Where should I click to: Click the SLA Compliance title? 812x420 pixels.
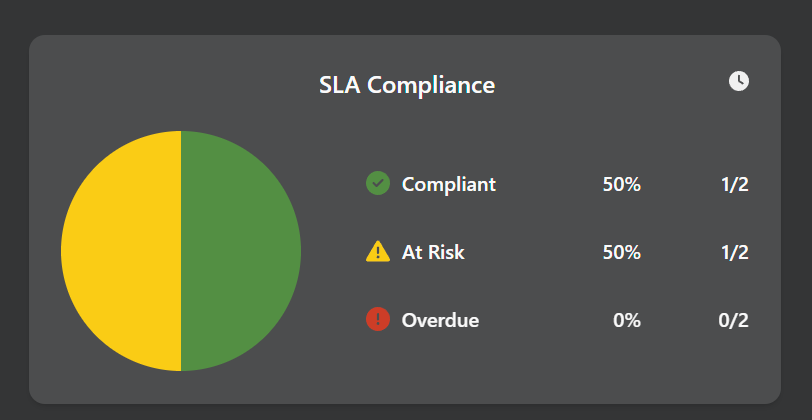point(406,85)
